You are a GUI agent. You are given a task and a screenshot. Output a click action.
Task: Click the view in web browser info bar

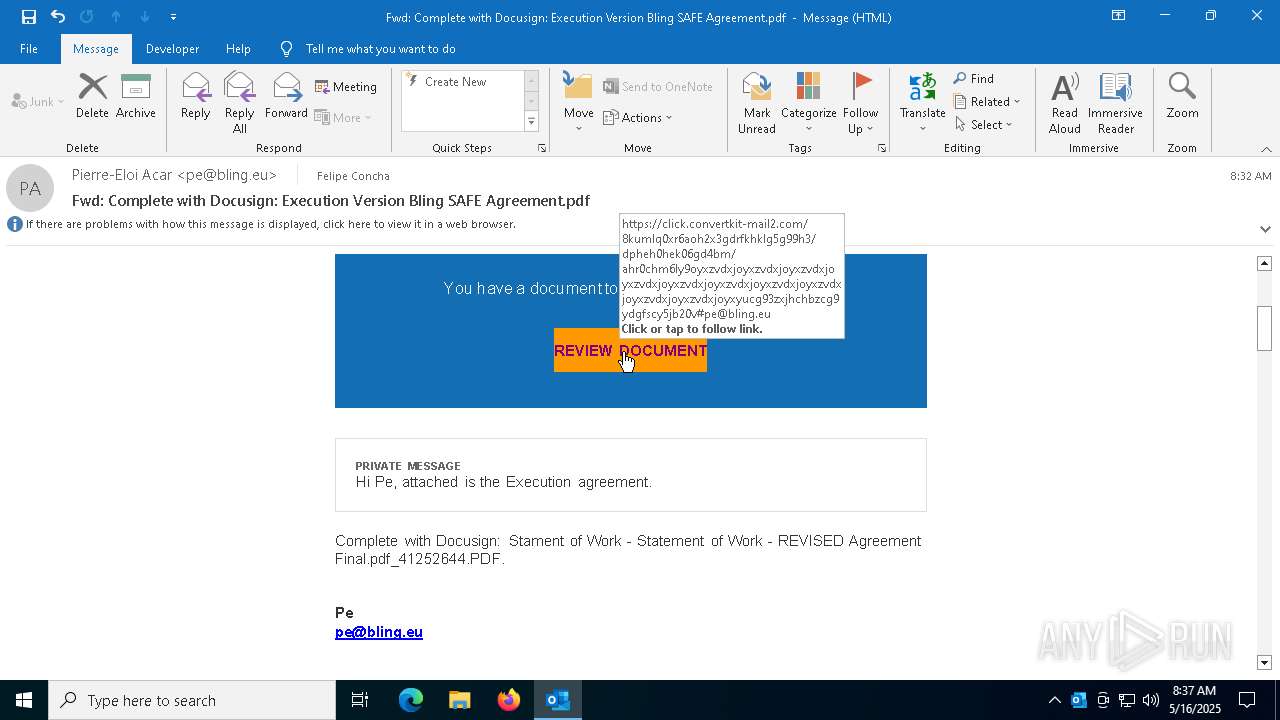tap(270, 224)
